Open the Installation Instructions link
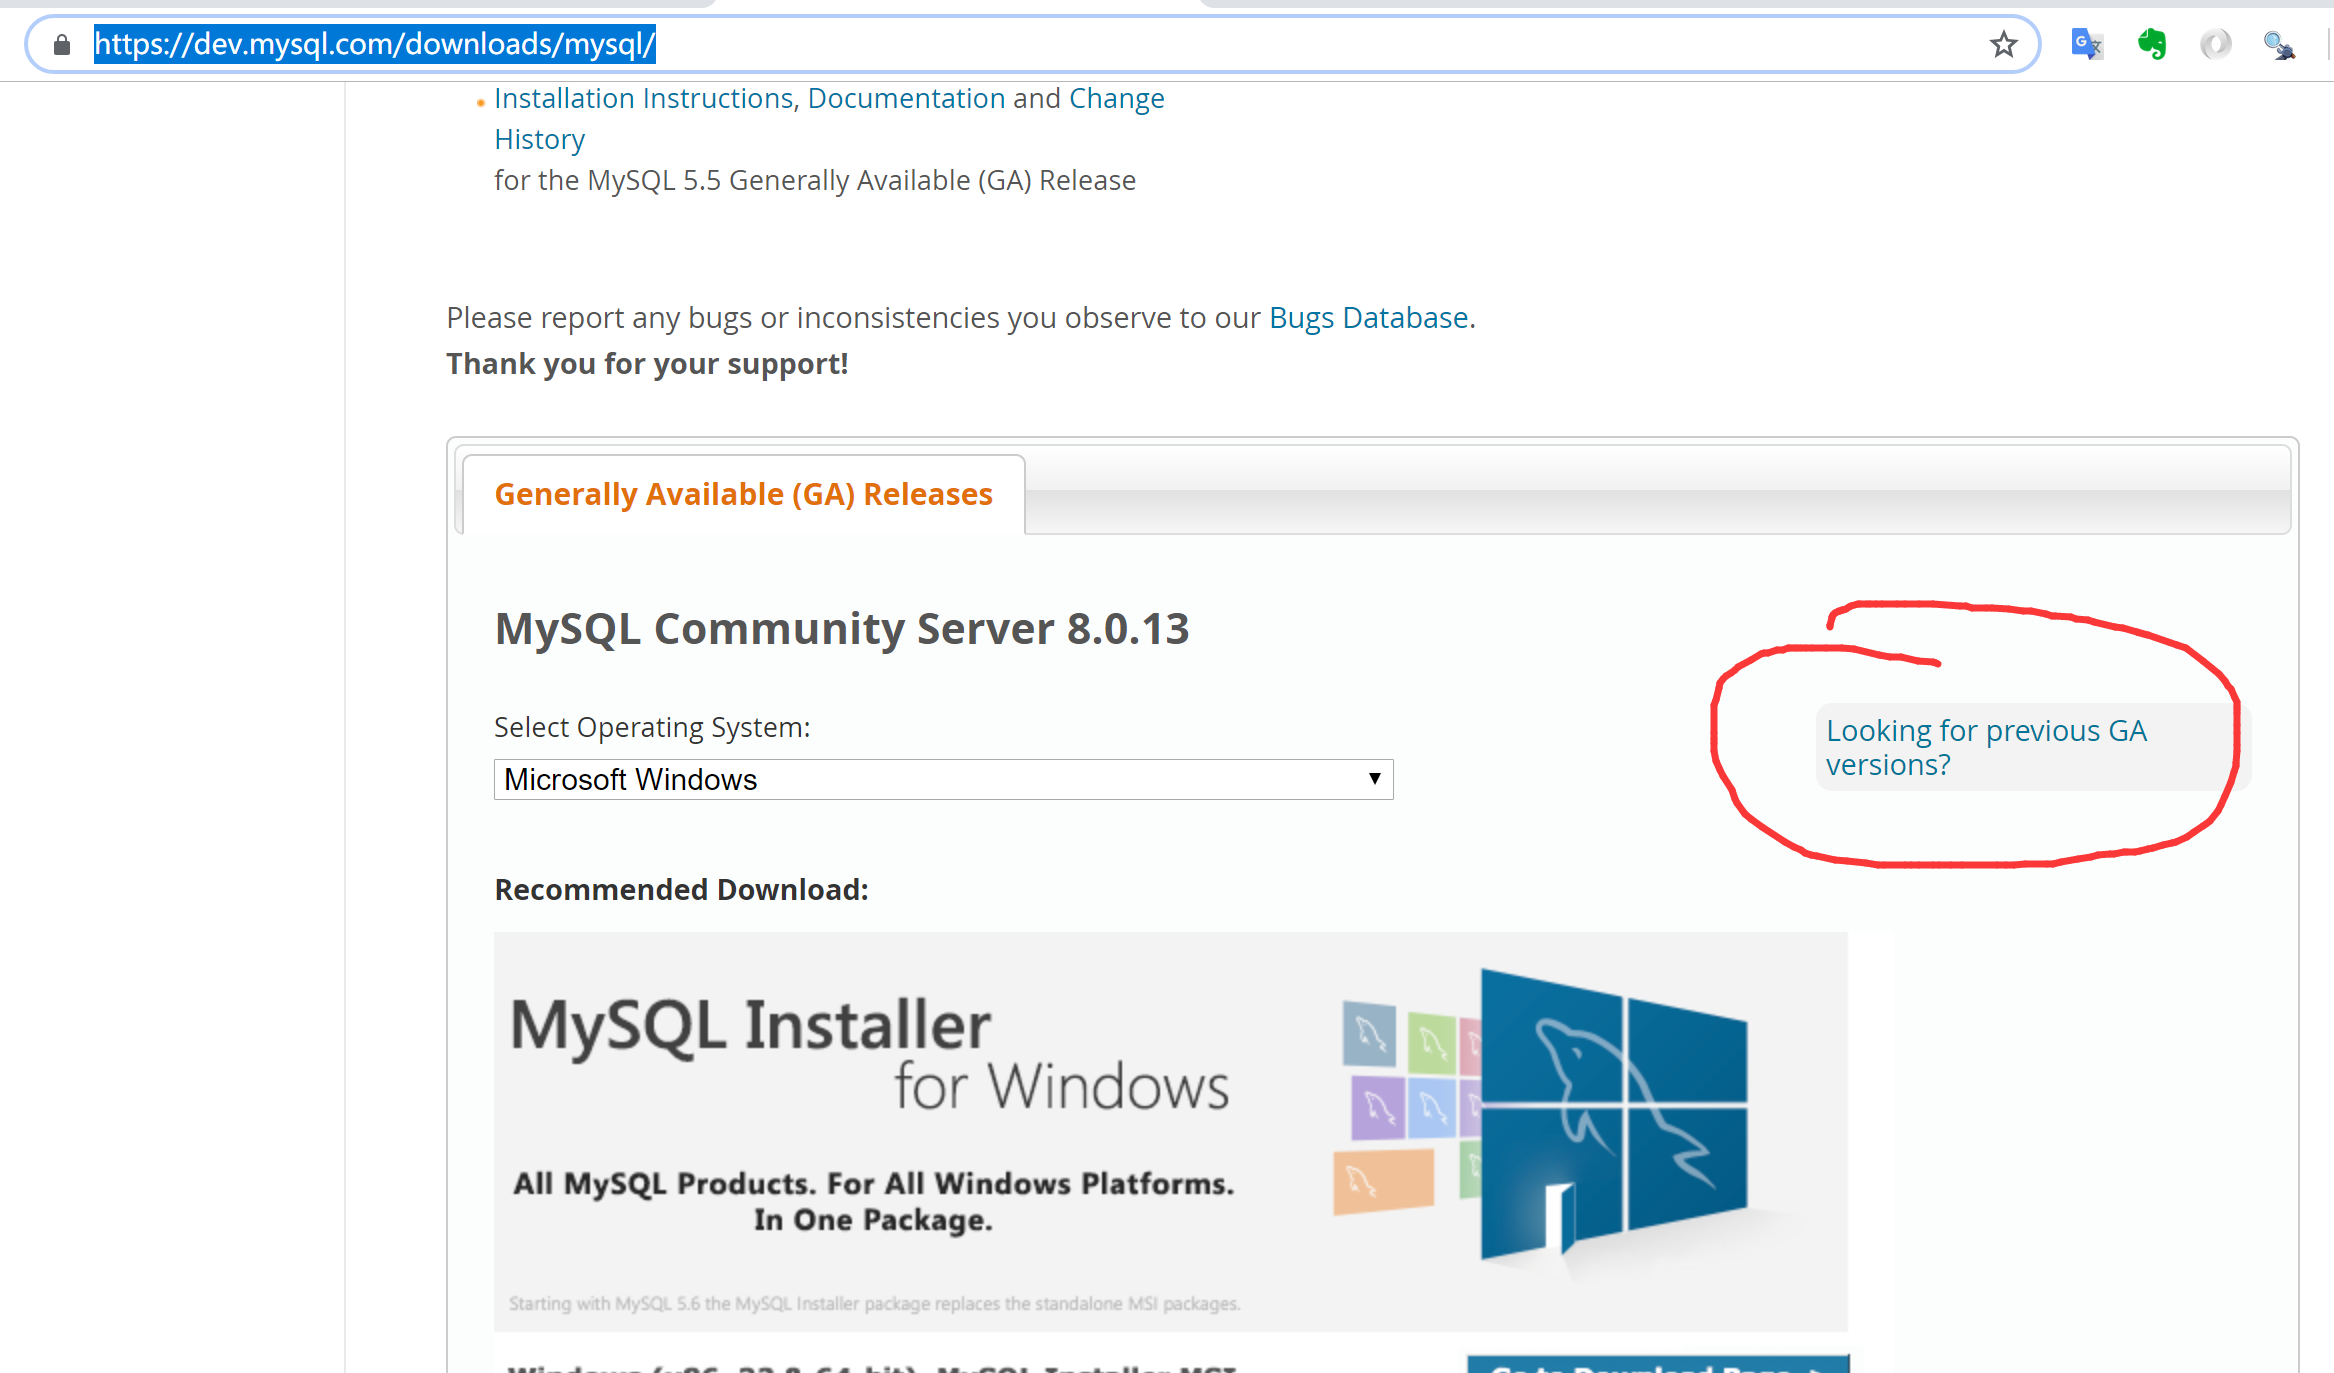 pyautogui.click(x=643, y=98)
